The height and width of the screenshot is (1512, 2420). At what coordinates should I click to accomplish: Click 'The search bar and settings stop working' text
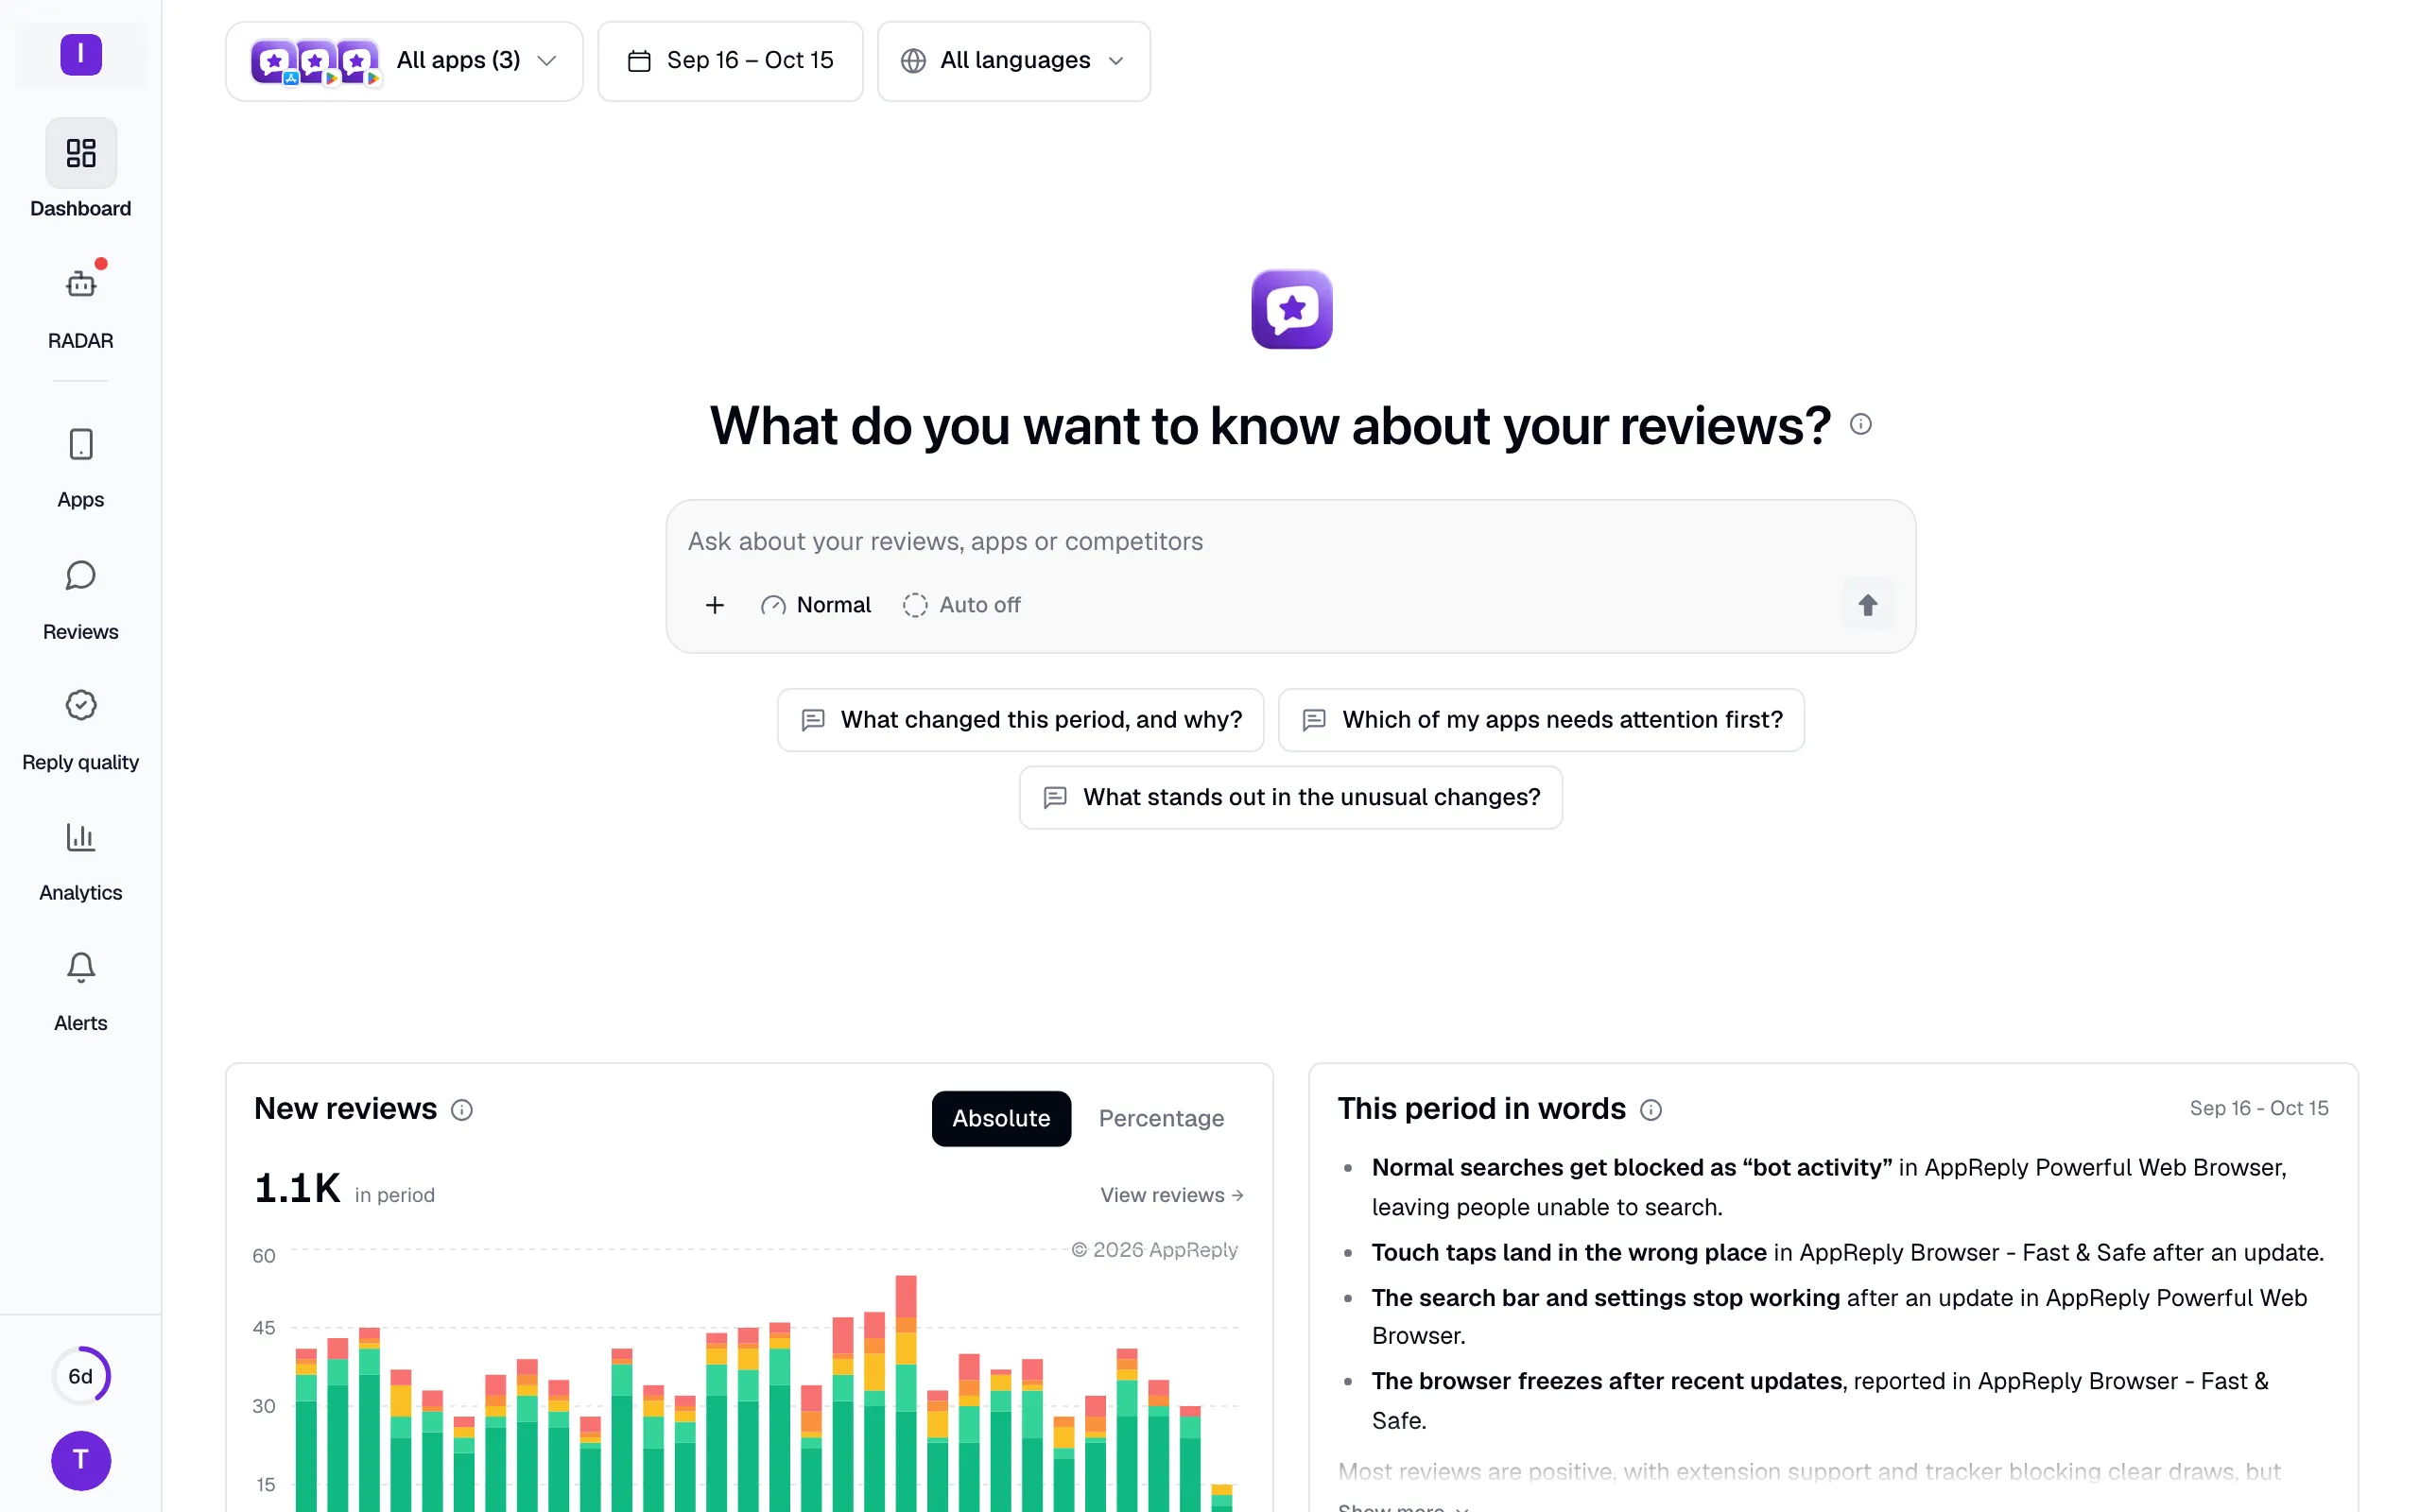1605,1297
